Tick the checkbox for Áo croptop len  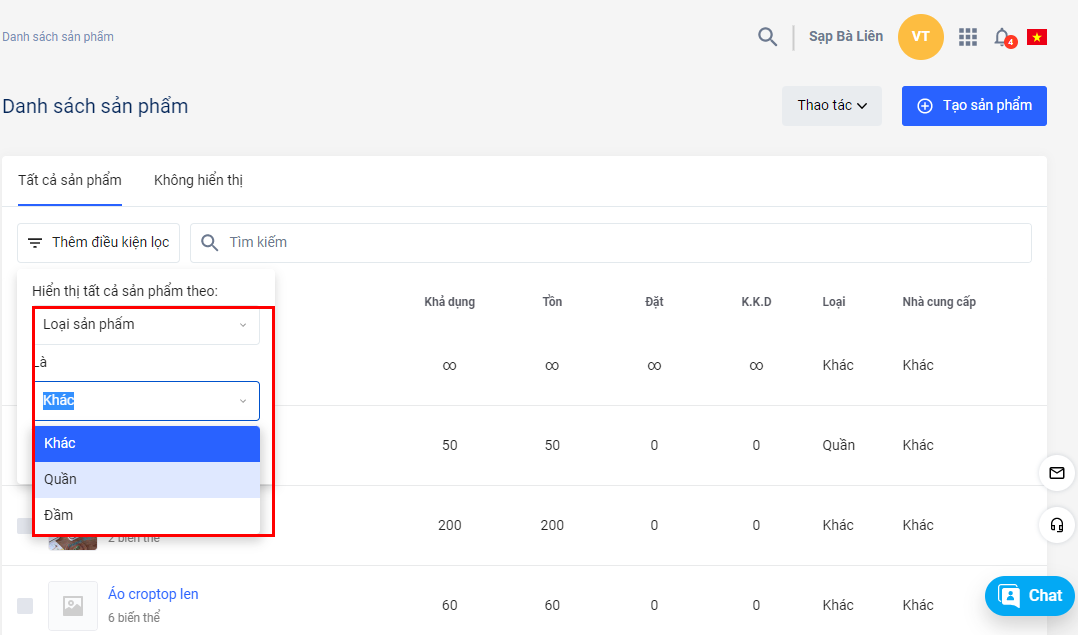[25, 605]
